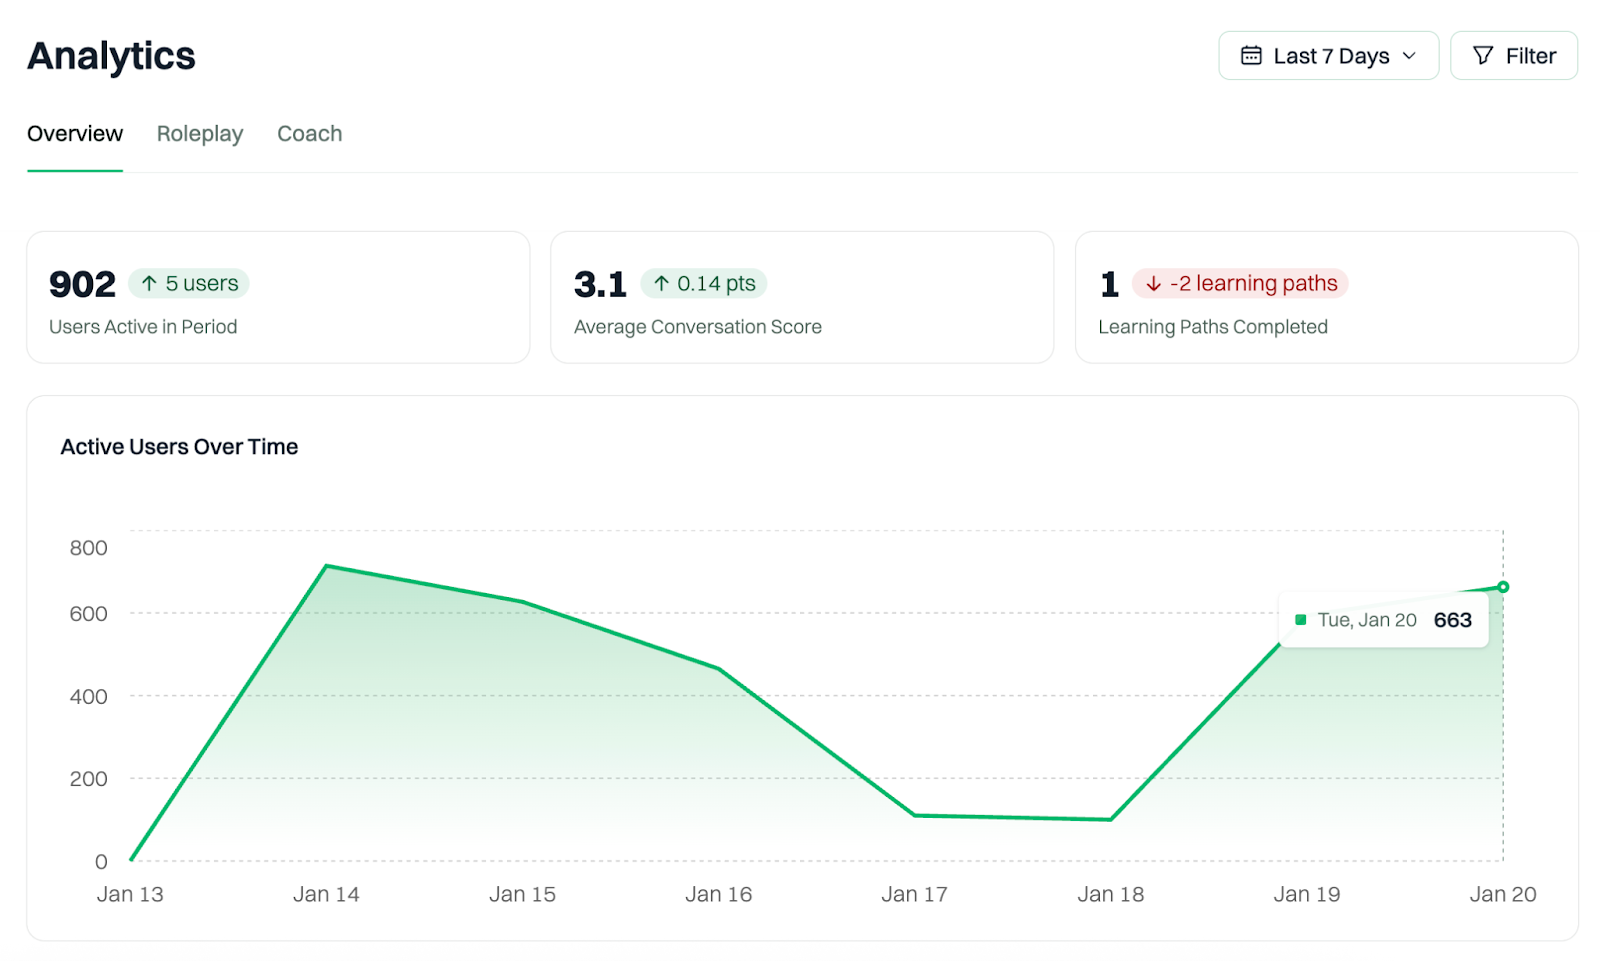Click the 902 active users value
This screenshot has height=961, width=1600.
point(82,284)
